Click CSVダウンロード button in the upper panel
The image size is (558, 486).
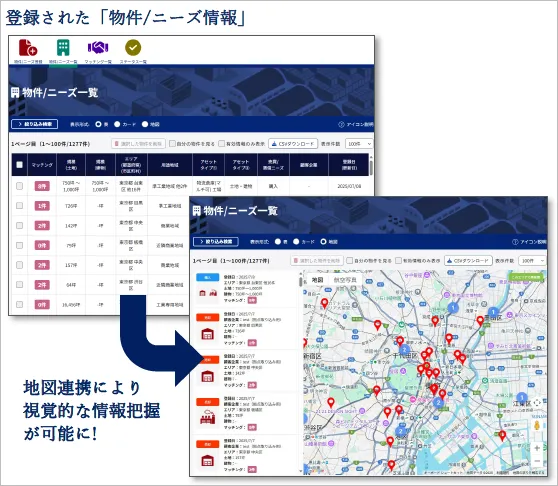pyautogui.click(x=293, y=144)
